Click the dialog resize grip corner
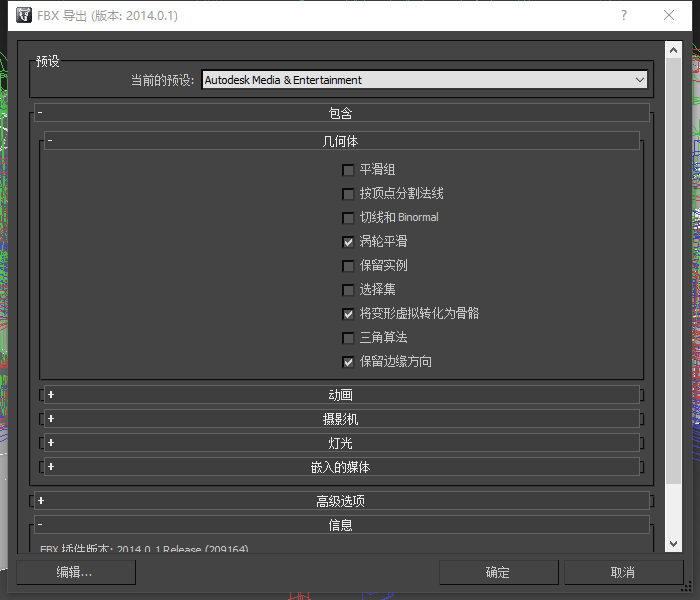 tap(687, 588)
